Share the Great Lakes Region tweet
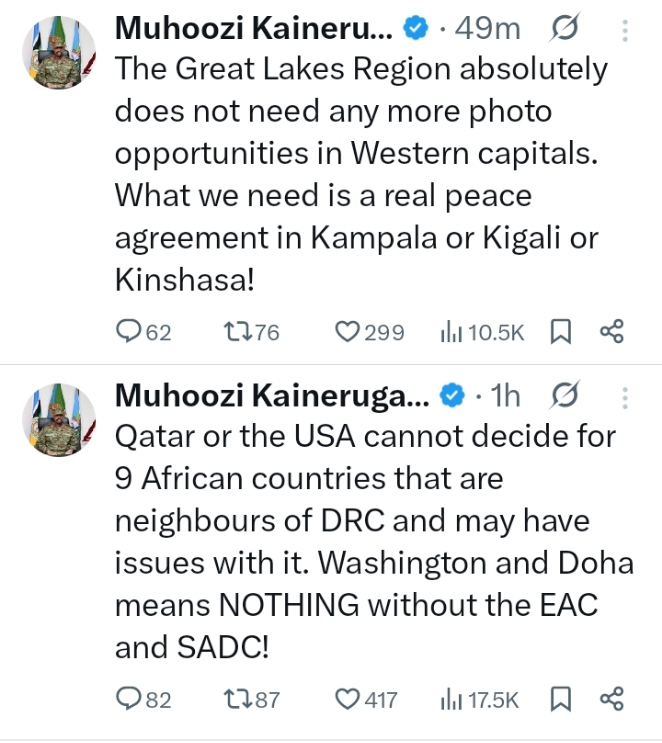 pos(611,332)
